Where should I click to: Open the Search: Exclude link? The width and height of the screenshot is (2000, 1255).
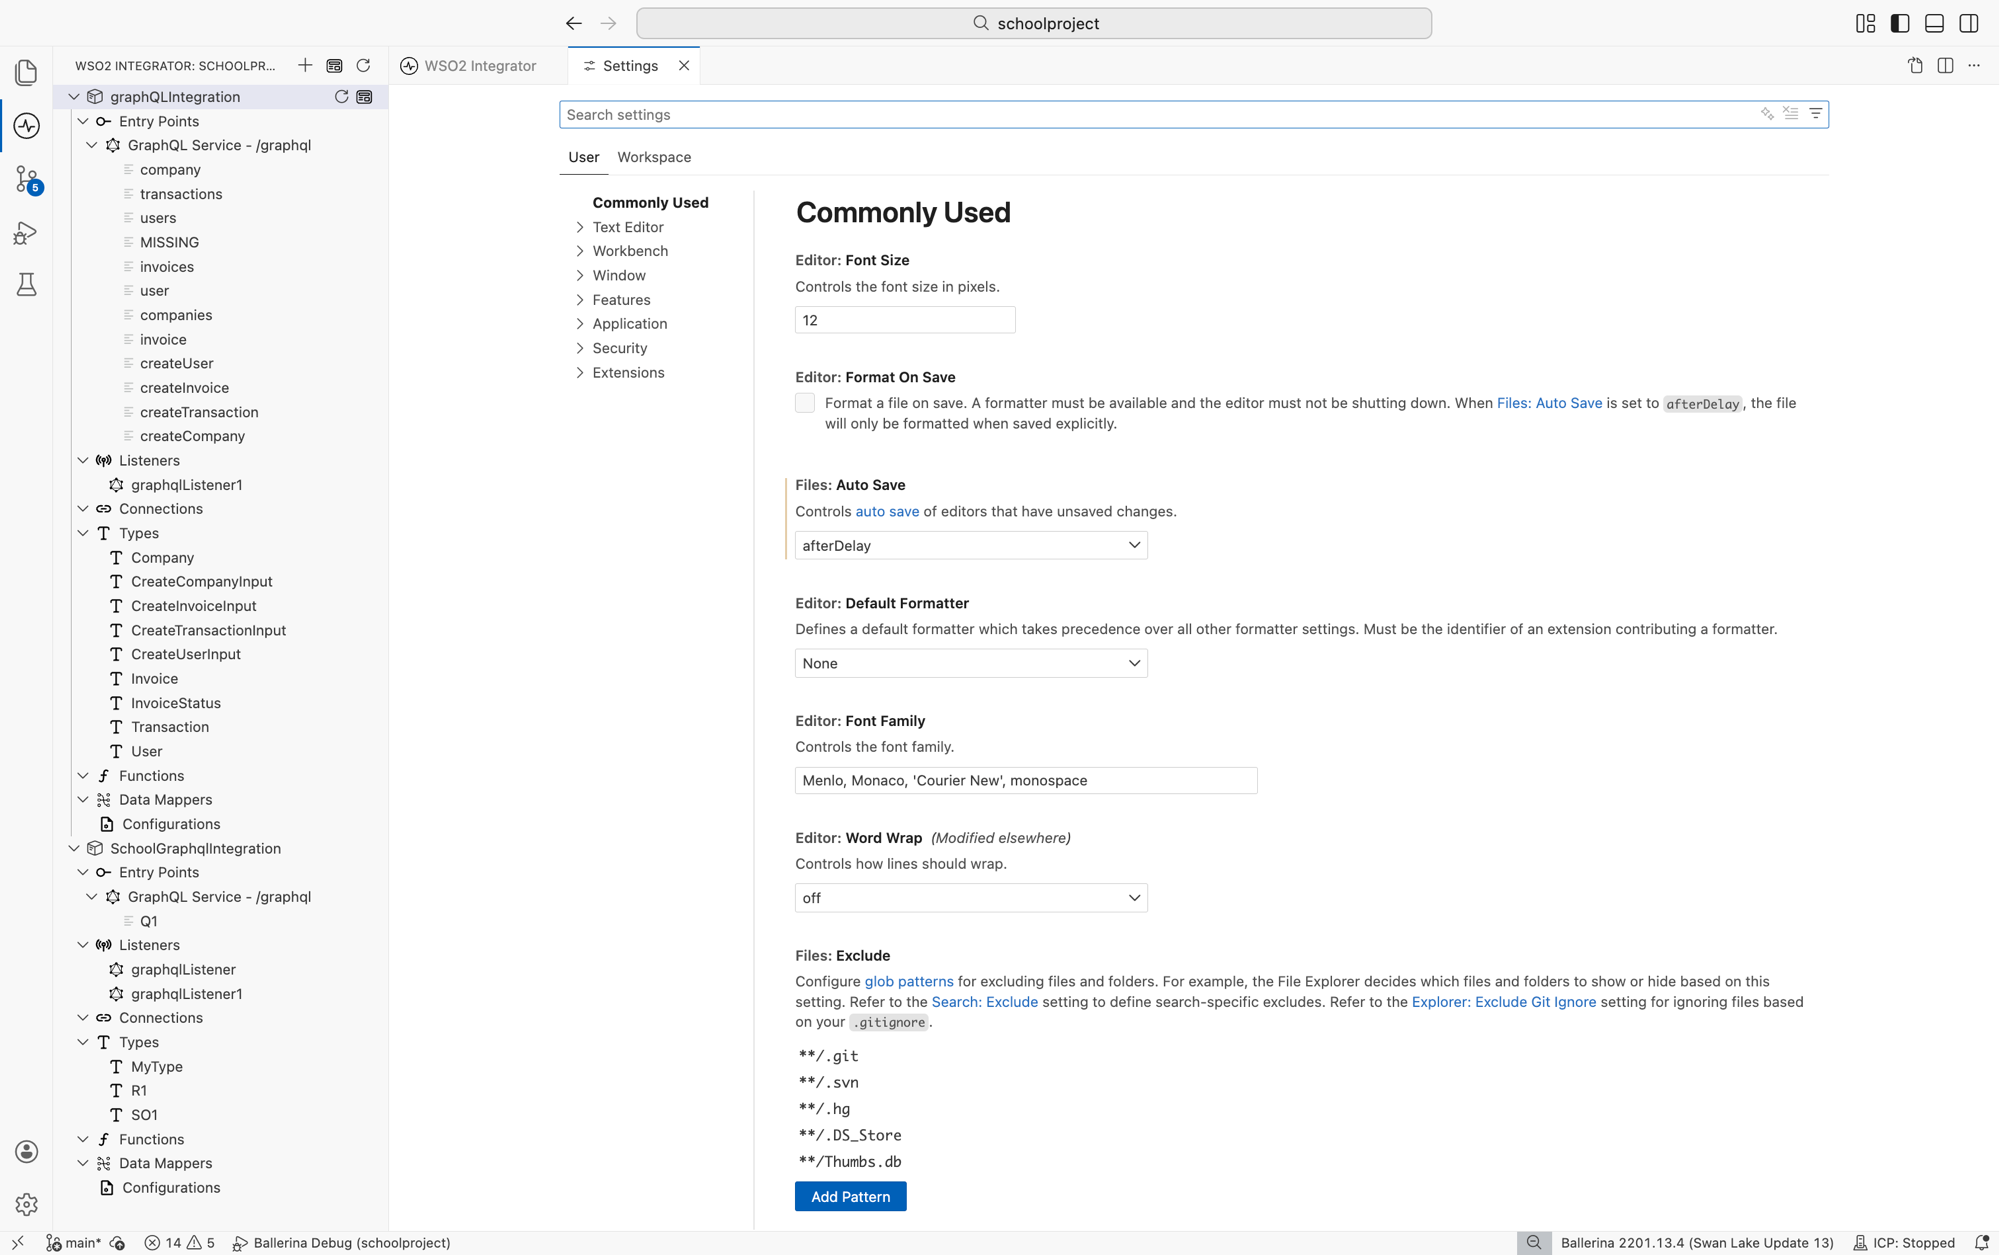click(984, 1002)
